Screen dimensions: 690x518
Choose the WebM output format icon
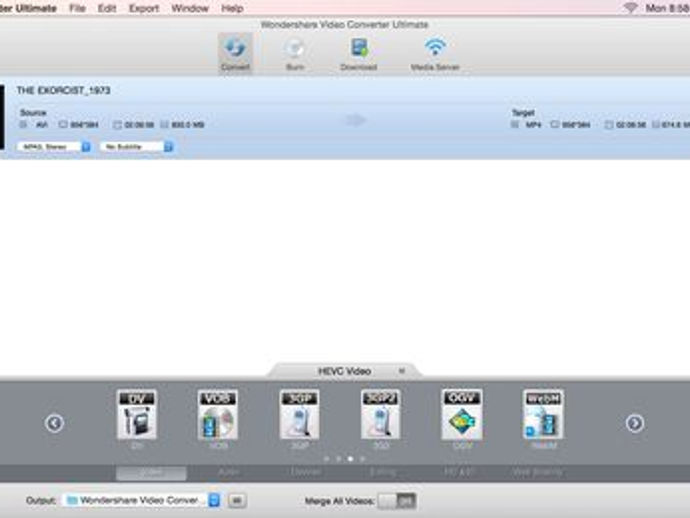tap(543, 415)
